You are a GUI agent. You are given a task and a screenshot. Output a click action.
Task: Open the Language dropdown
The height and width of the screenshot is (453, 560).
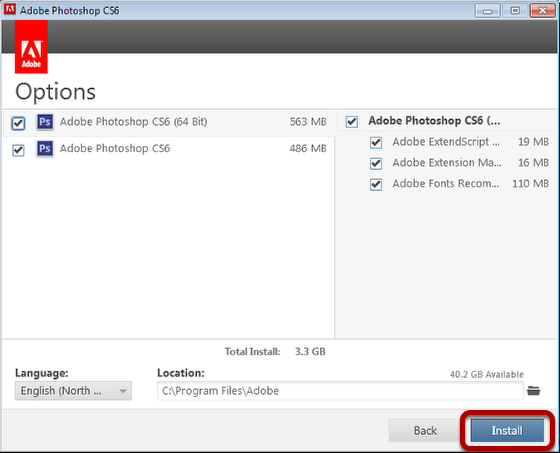coord(73,390)
